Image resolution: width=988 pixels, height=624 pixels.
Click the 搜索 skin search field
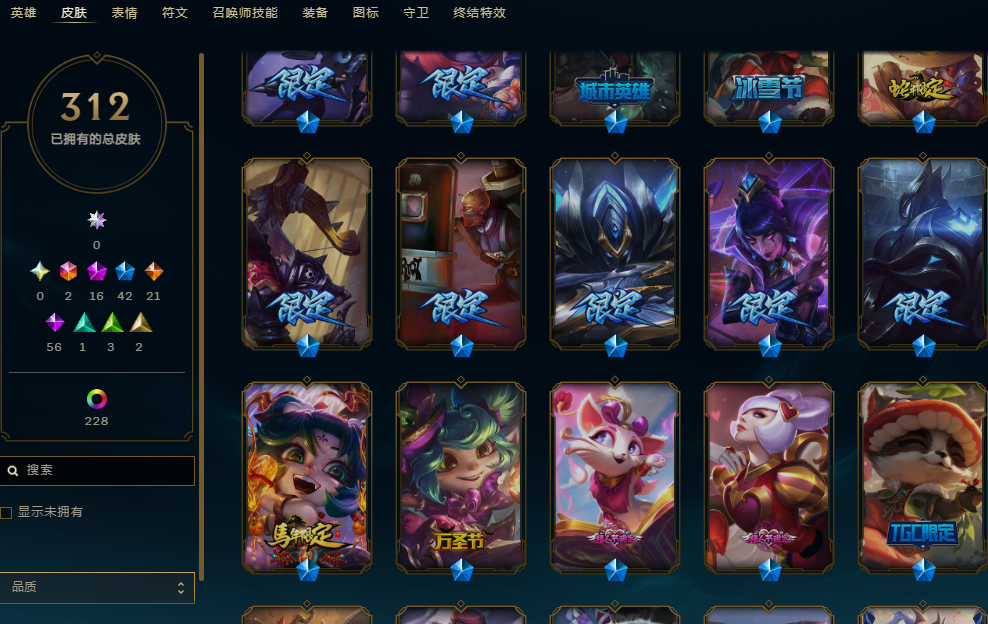coord(97,471)
